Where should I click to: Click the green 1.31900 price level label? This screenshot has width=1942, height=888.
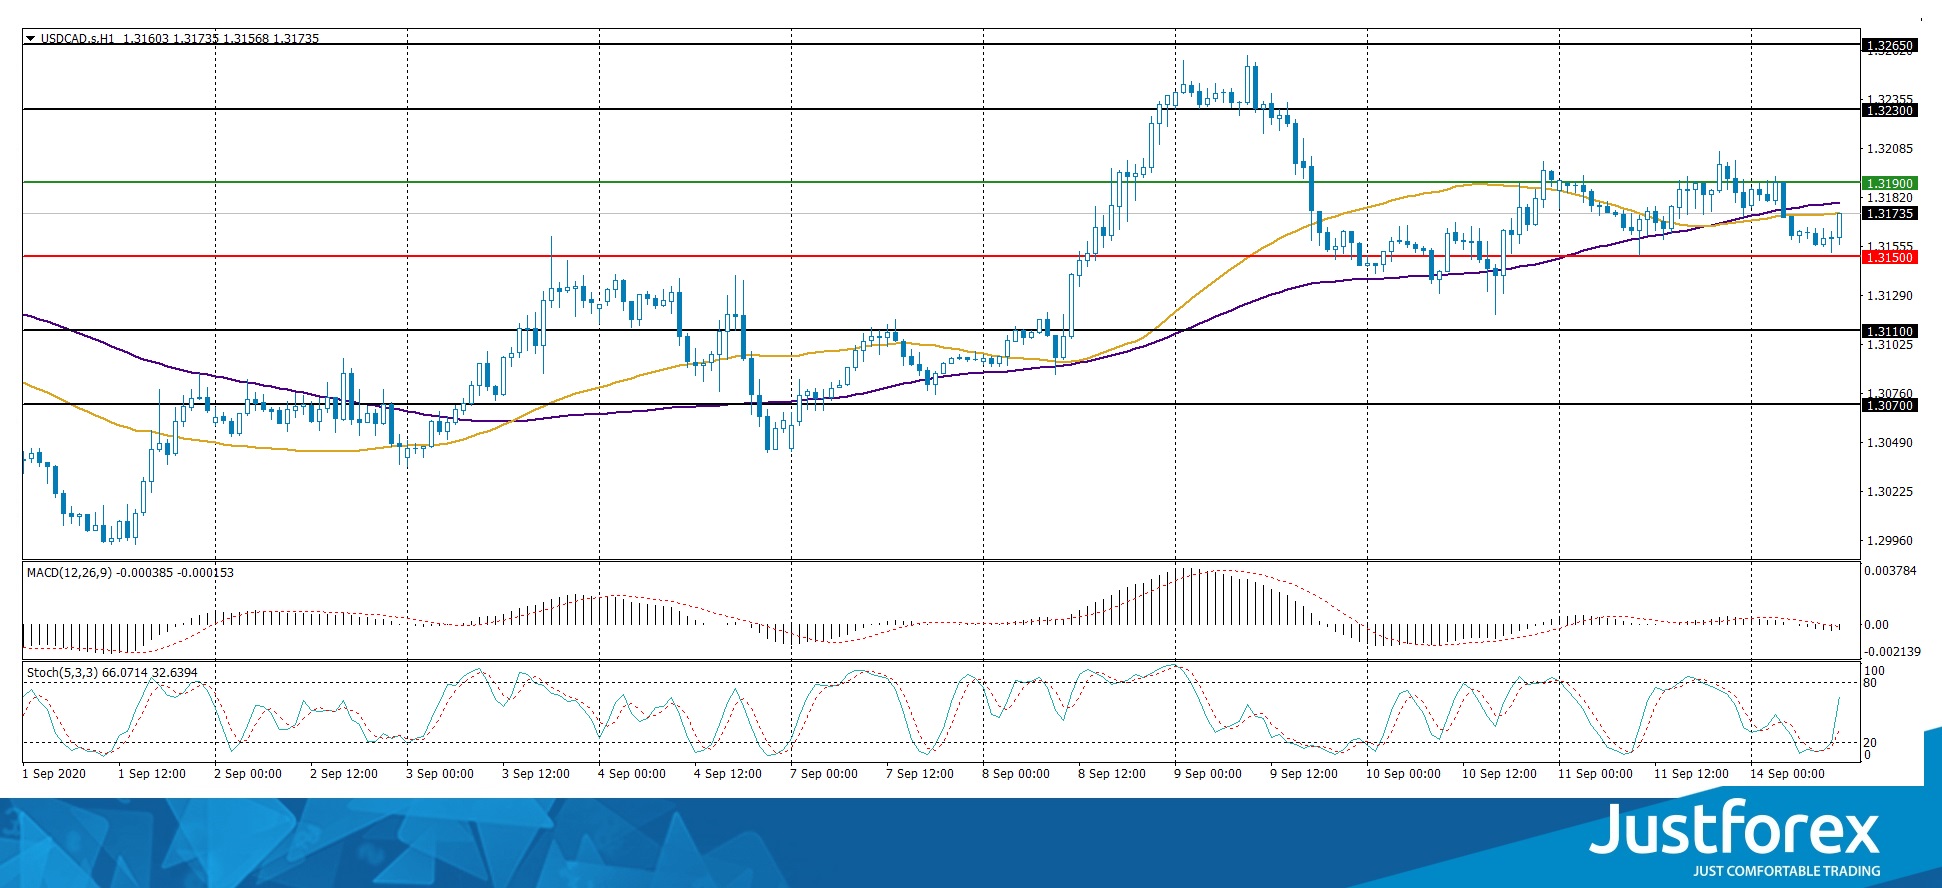coord(1889,183)
